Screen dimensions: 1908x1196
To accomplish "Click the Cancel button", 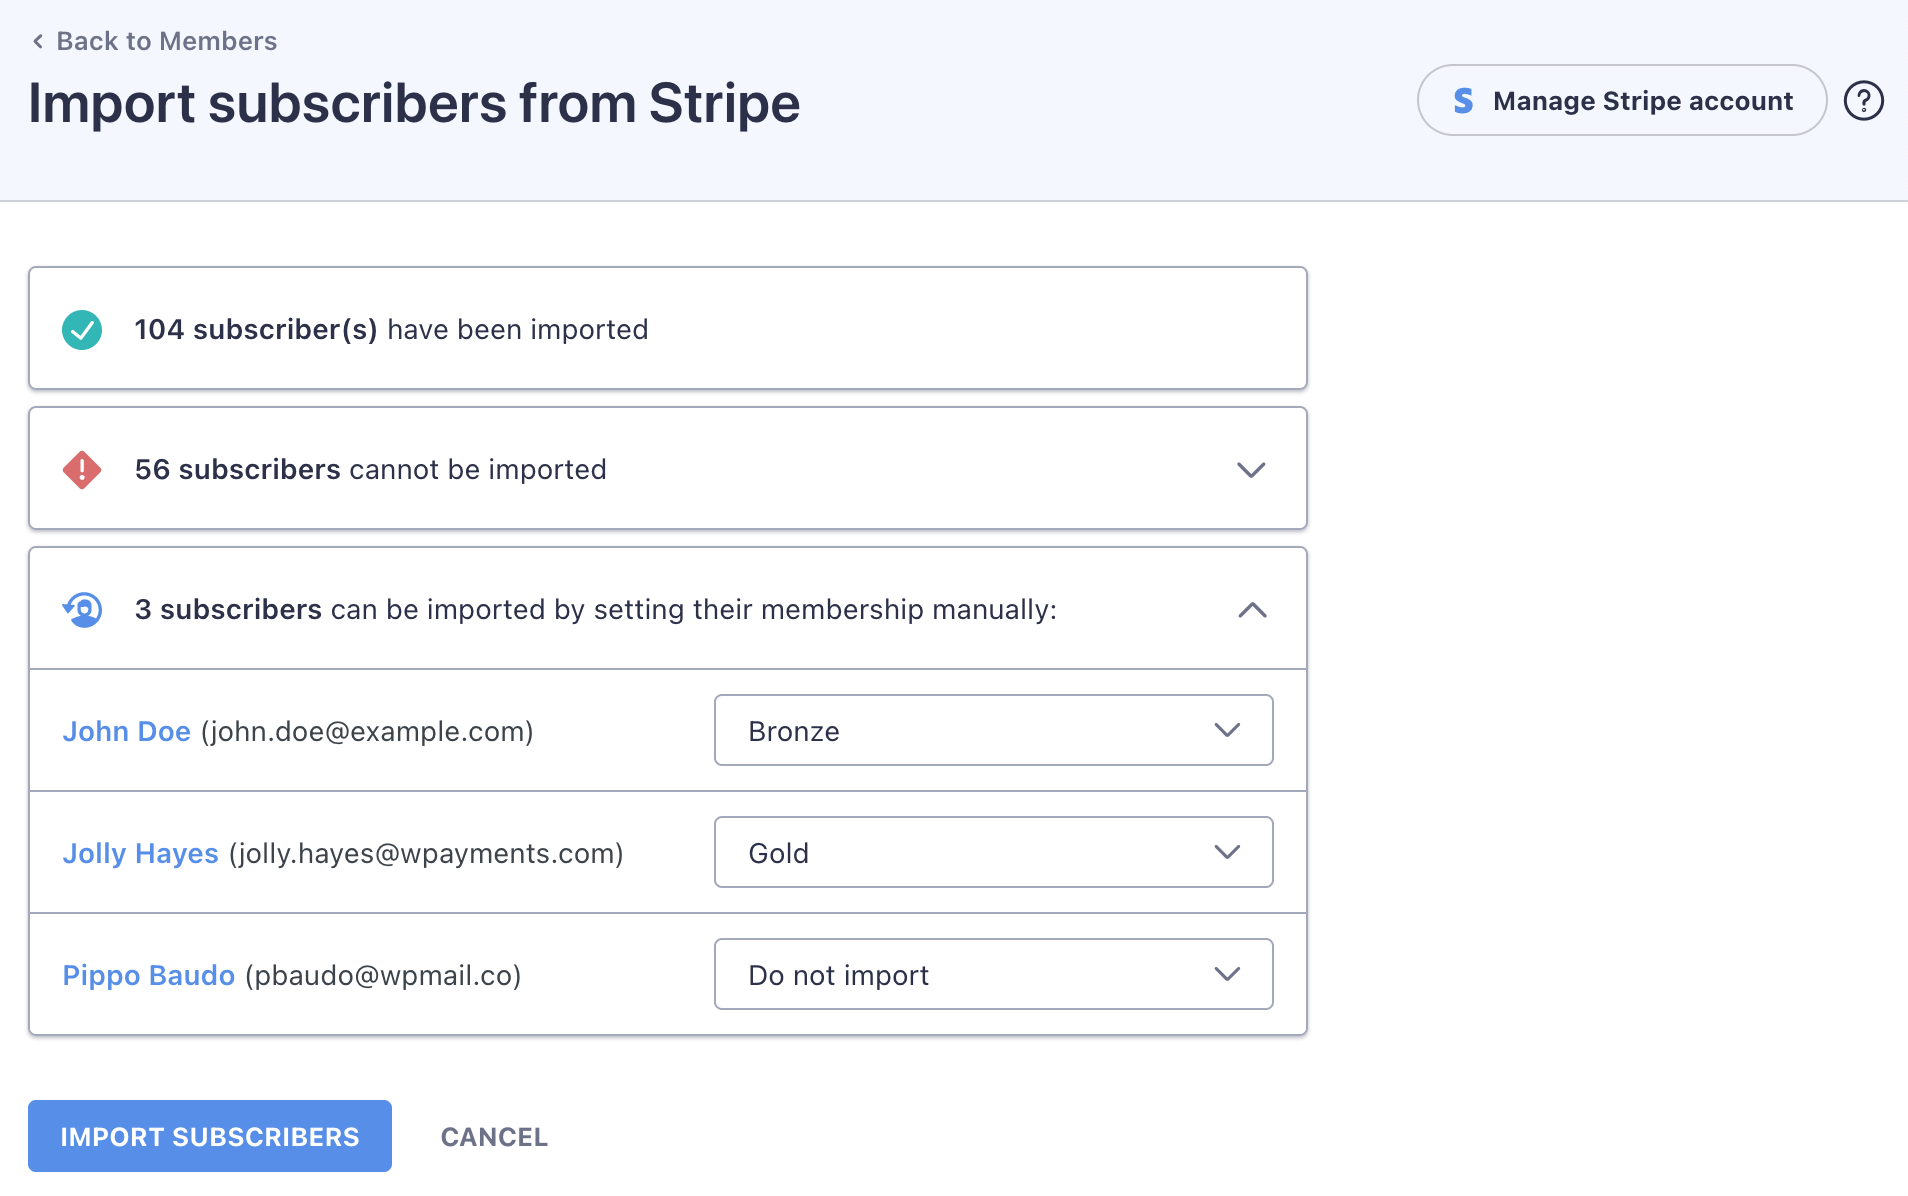I will coord(494,1137).
